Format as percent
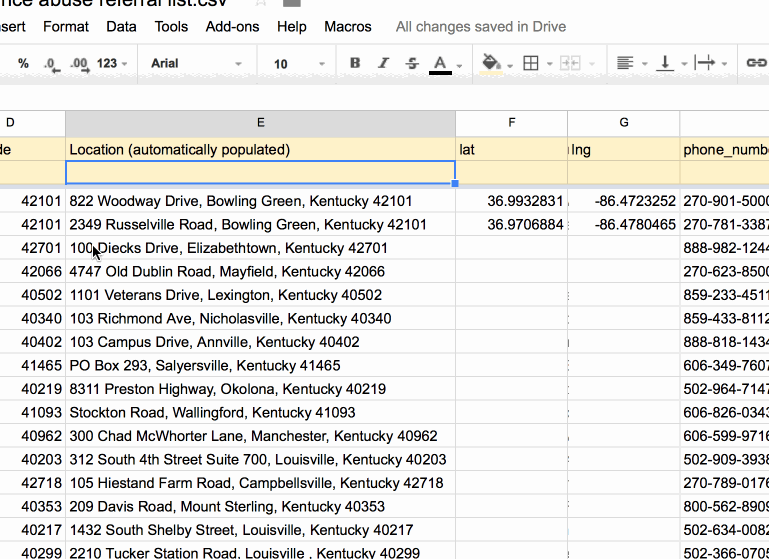The height and width of the screenshot is (559, 769). pyautogui.click(x=23, y=63)
